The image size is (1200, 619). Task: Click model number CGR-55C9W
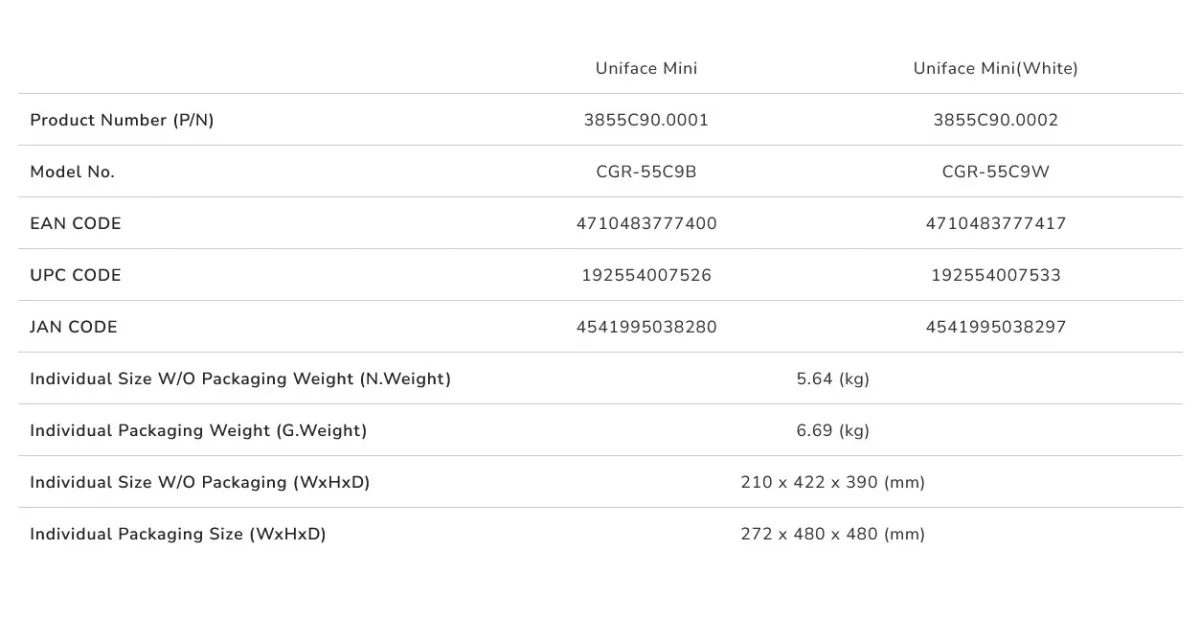pos(995,172)
